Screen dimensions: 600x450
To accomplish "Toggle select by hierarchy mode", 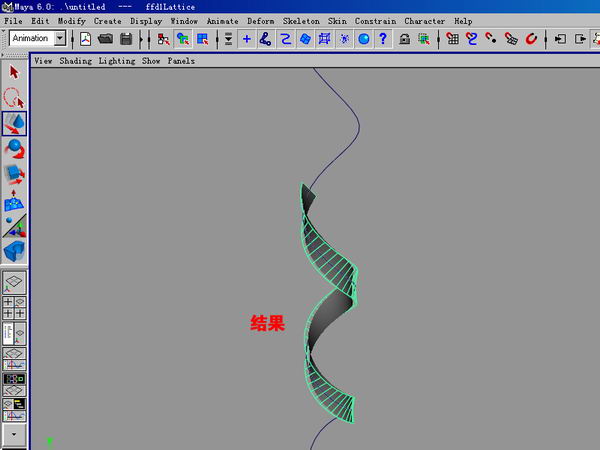I will (163, 39).
